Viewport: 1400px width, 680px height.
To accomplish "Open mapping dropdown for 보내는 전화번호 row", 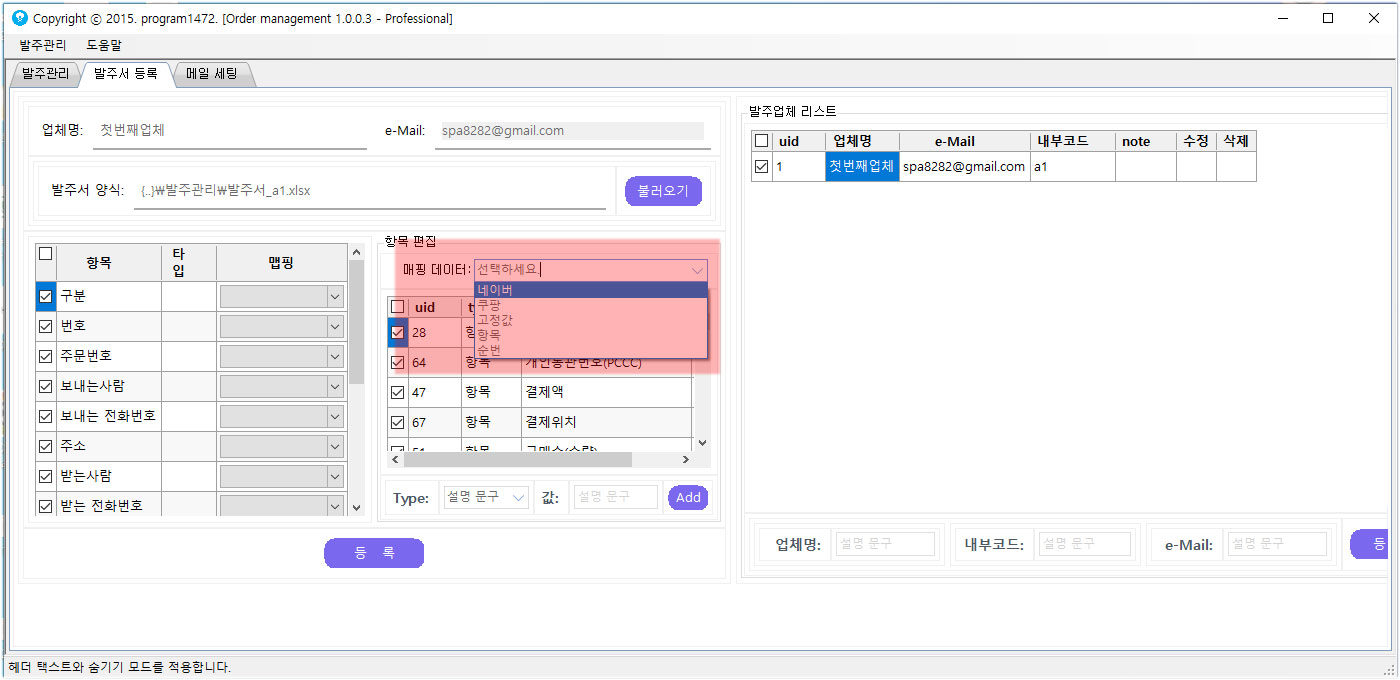I will tap(282, 416).
